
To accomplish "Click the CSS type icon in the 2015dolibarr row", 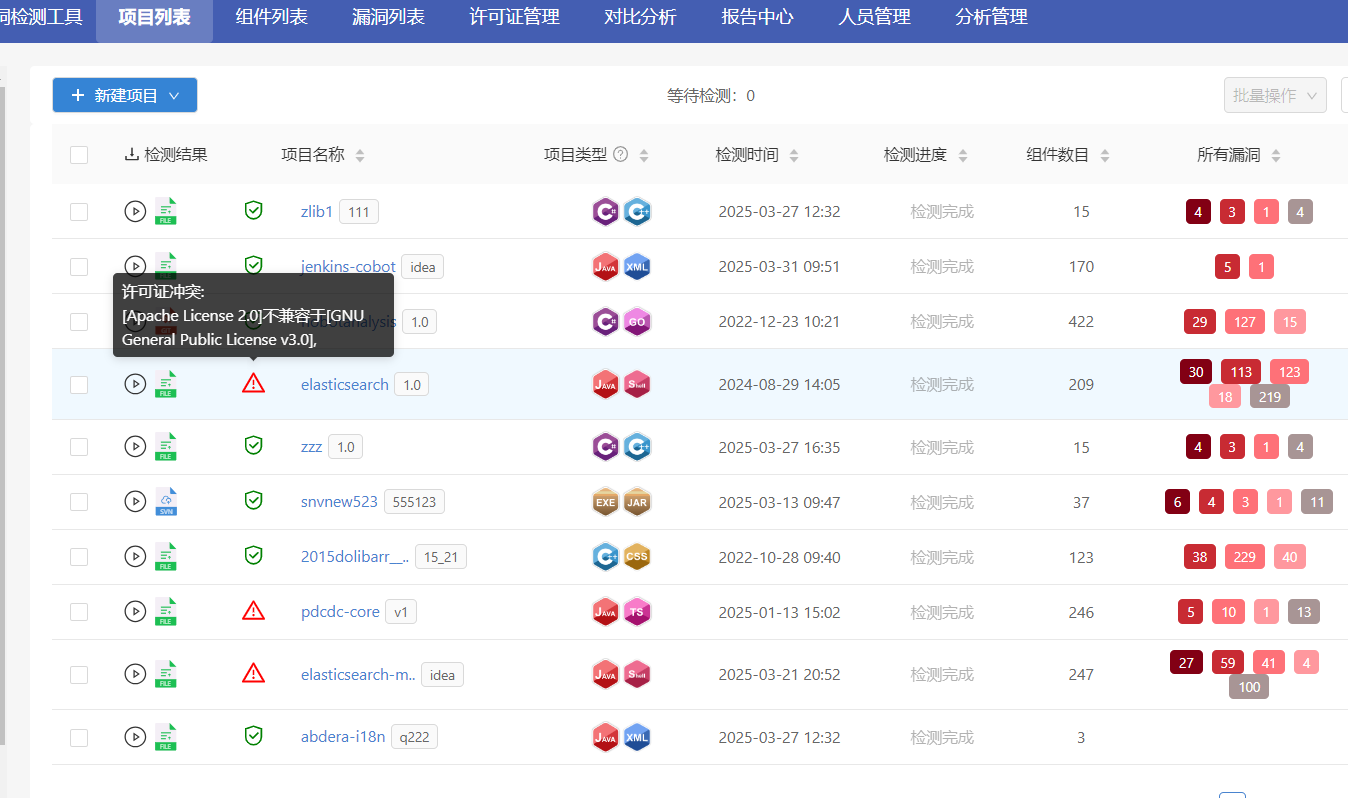I will coord(637,557).
